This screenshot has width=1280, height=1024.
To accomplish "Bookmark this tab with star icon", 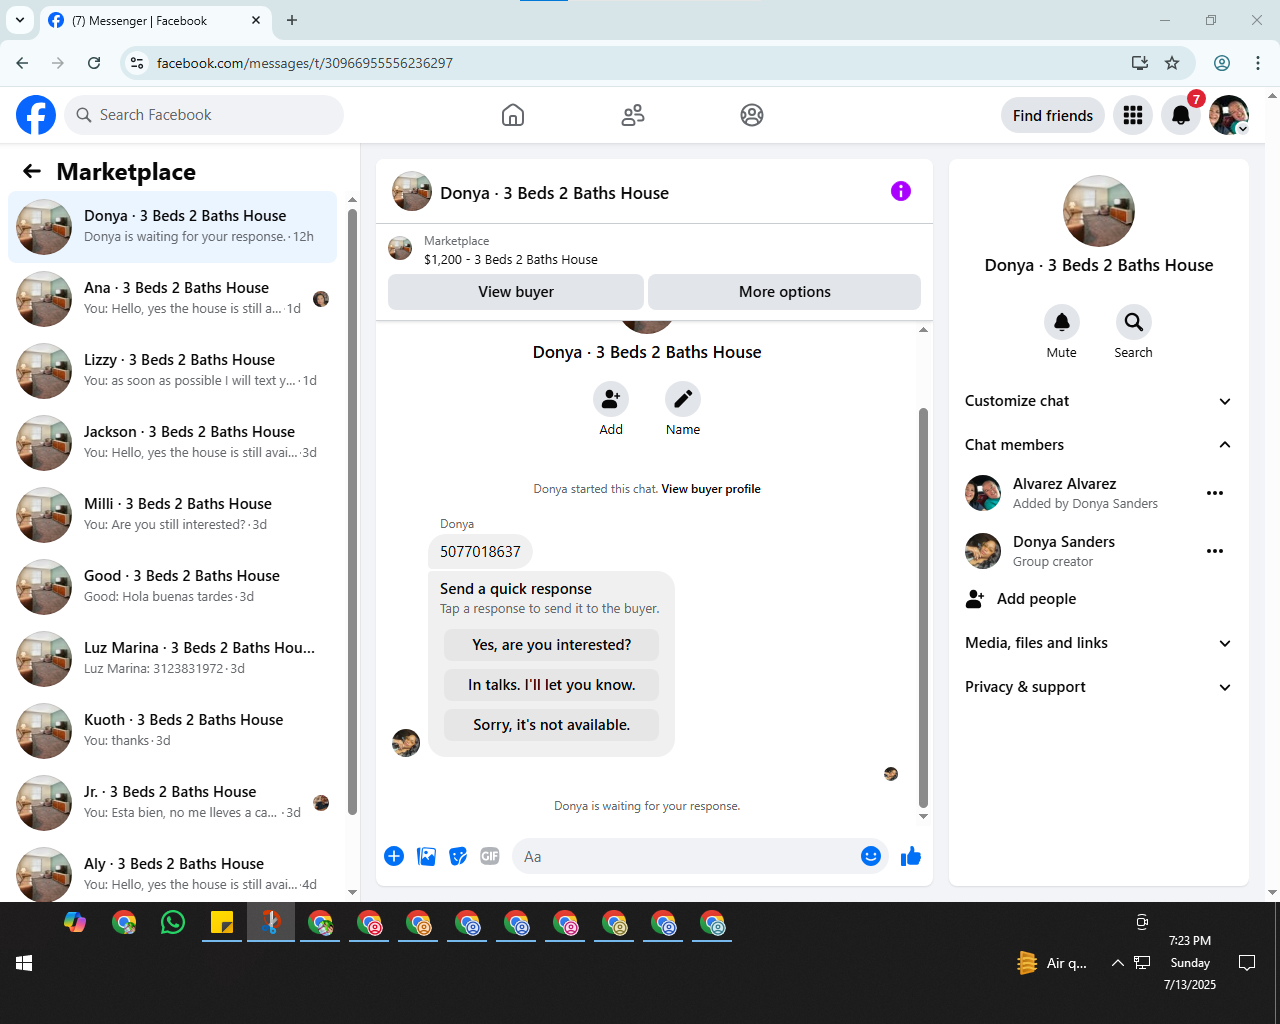I will pyautogui.click(x=1172, y=63).
